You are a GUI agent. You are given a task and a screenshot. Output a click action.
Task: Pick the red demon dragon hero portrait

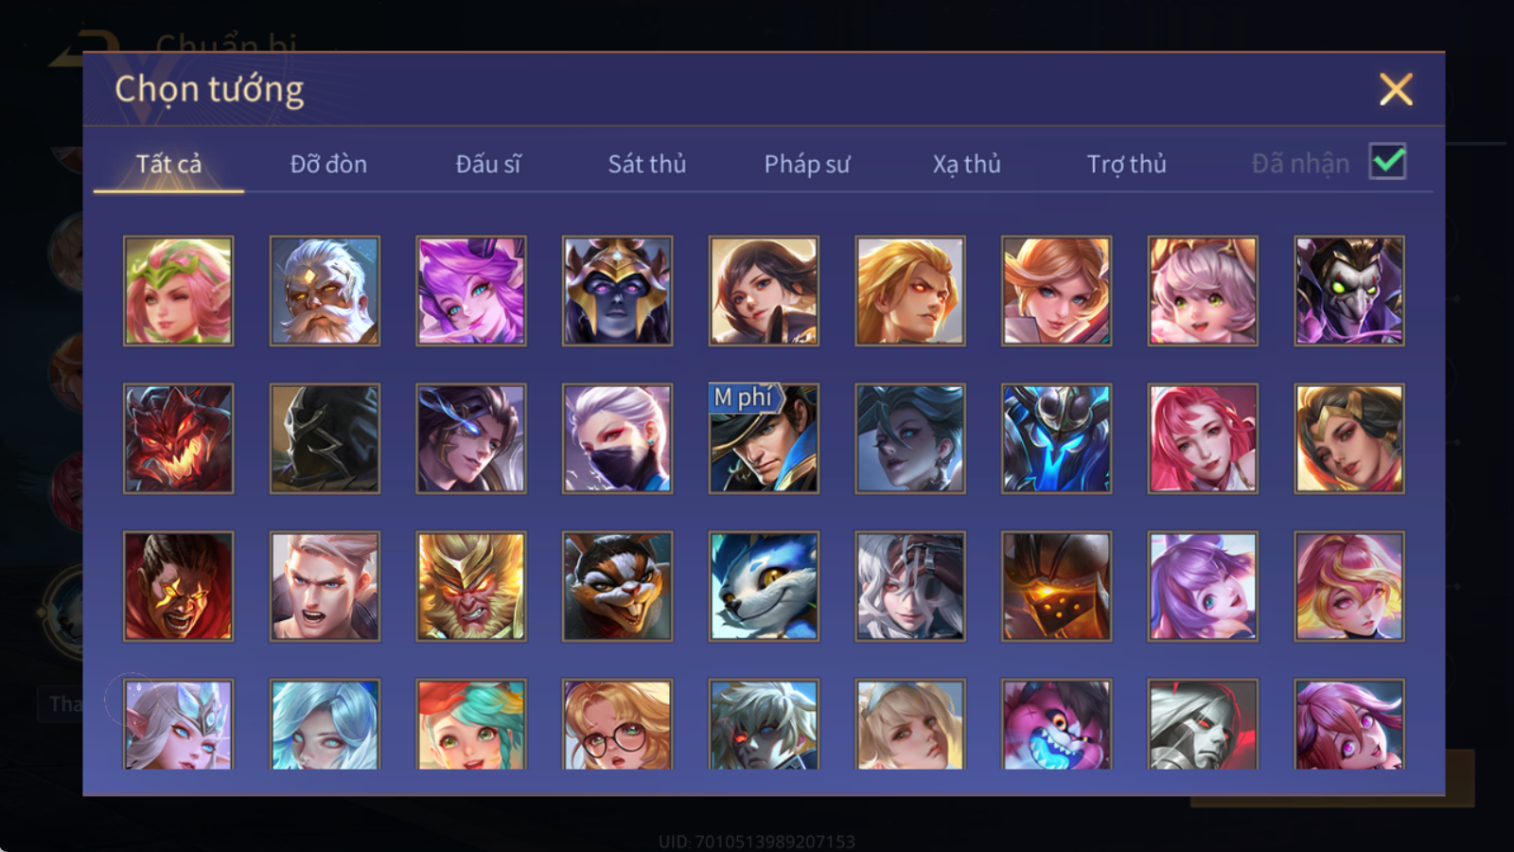tap(178, 438)
